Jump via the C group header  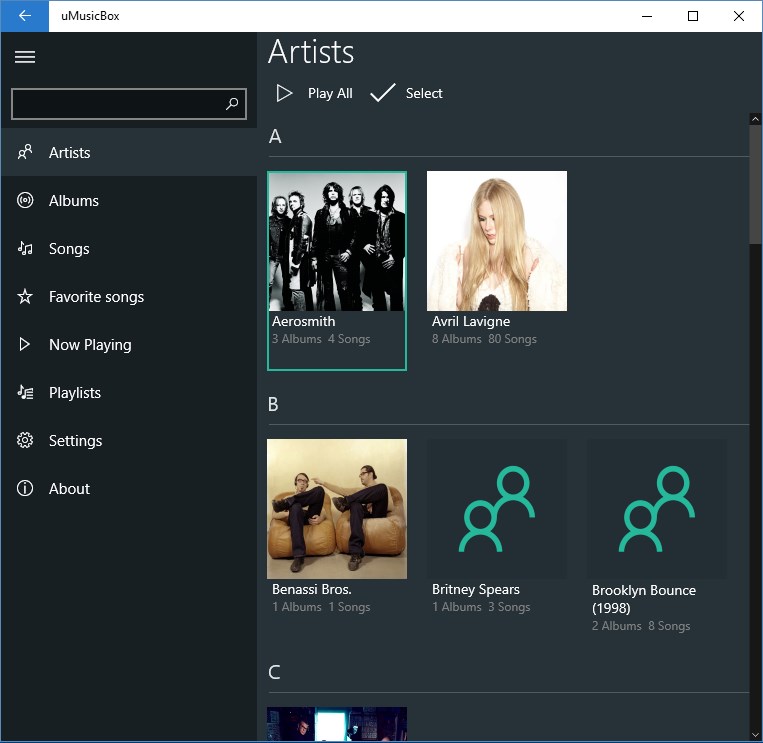(x=274, y=672)
